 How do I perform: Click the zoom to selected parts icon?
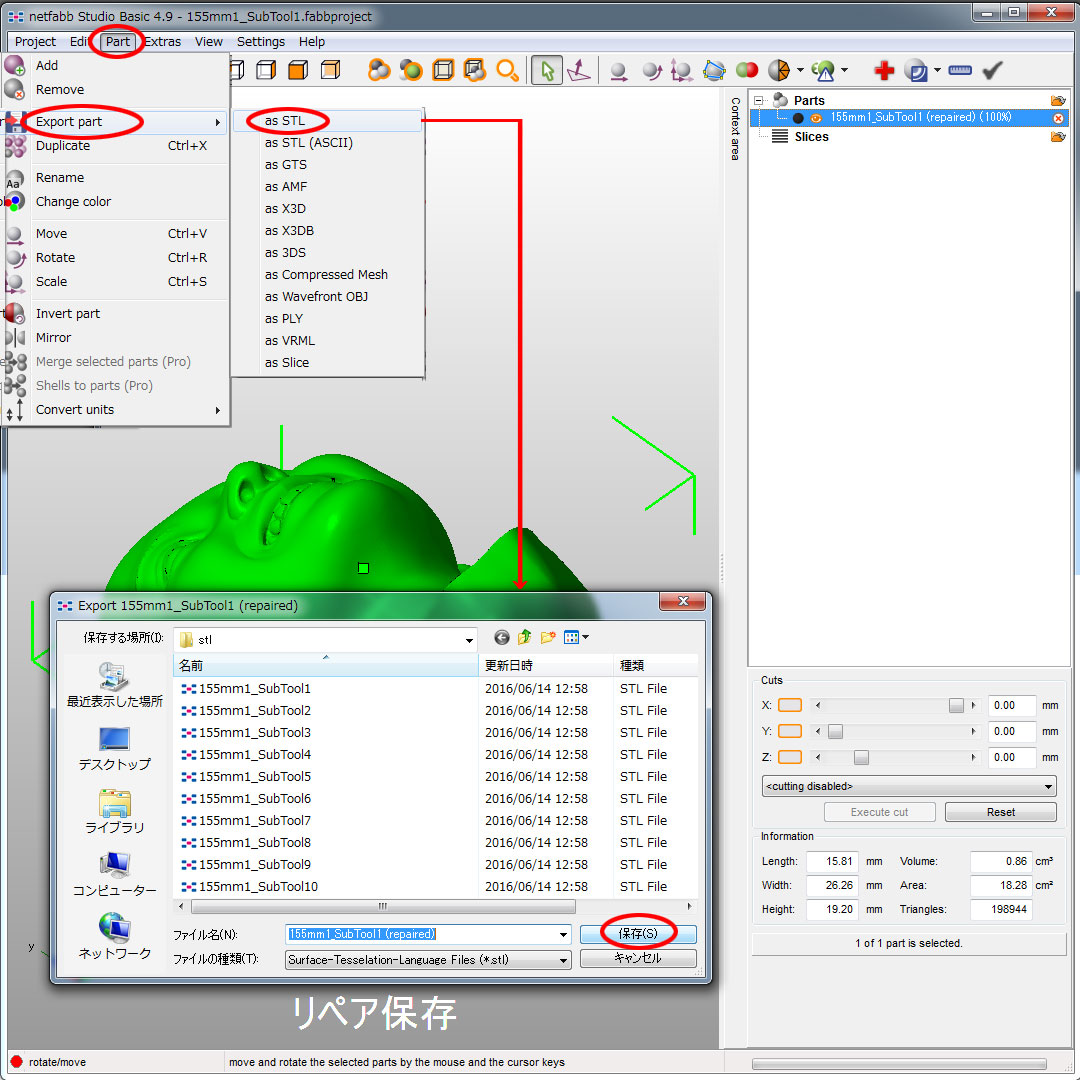pyautogui.click(x=411, y=70)
